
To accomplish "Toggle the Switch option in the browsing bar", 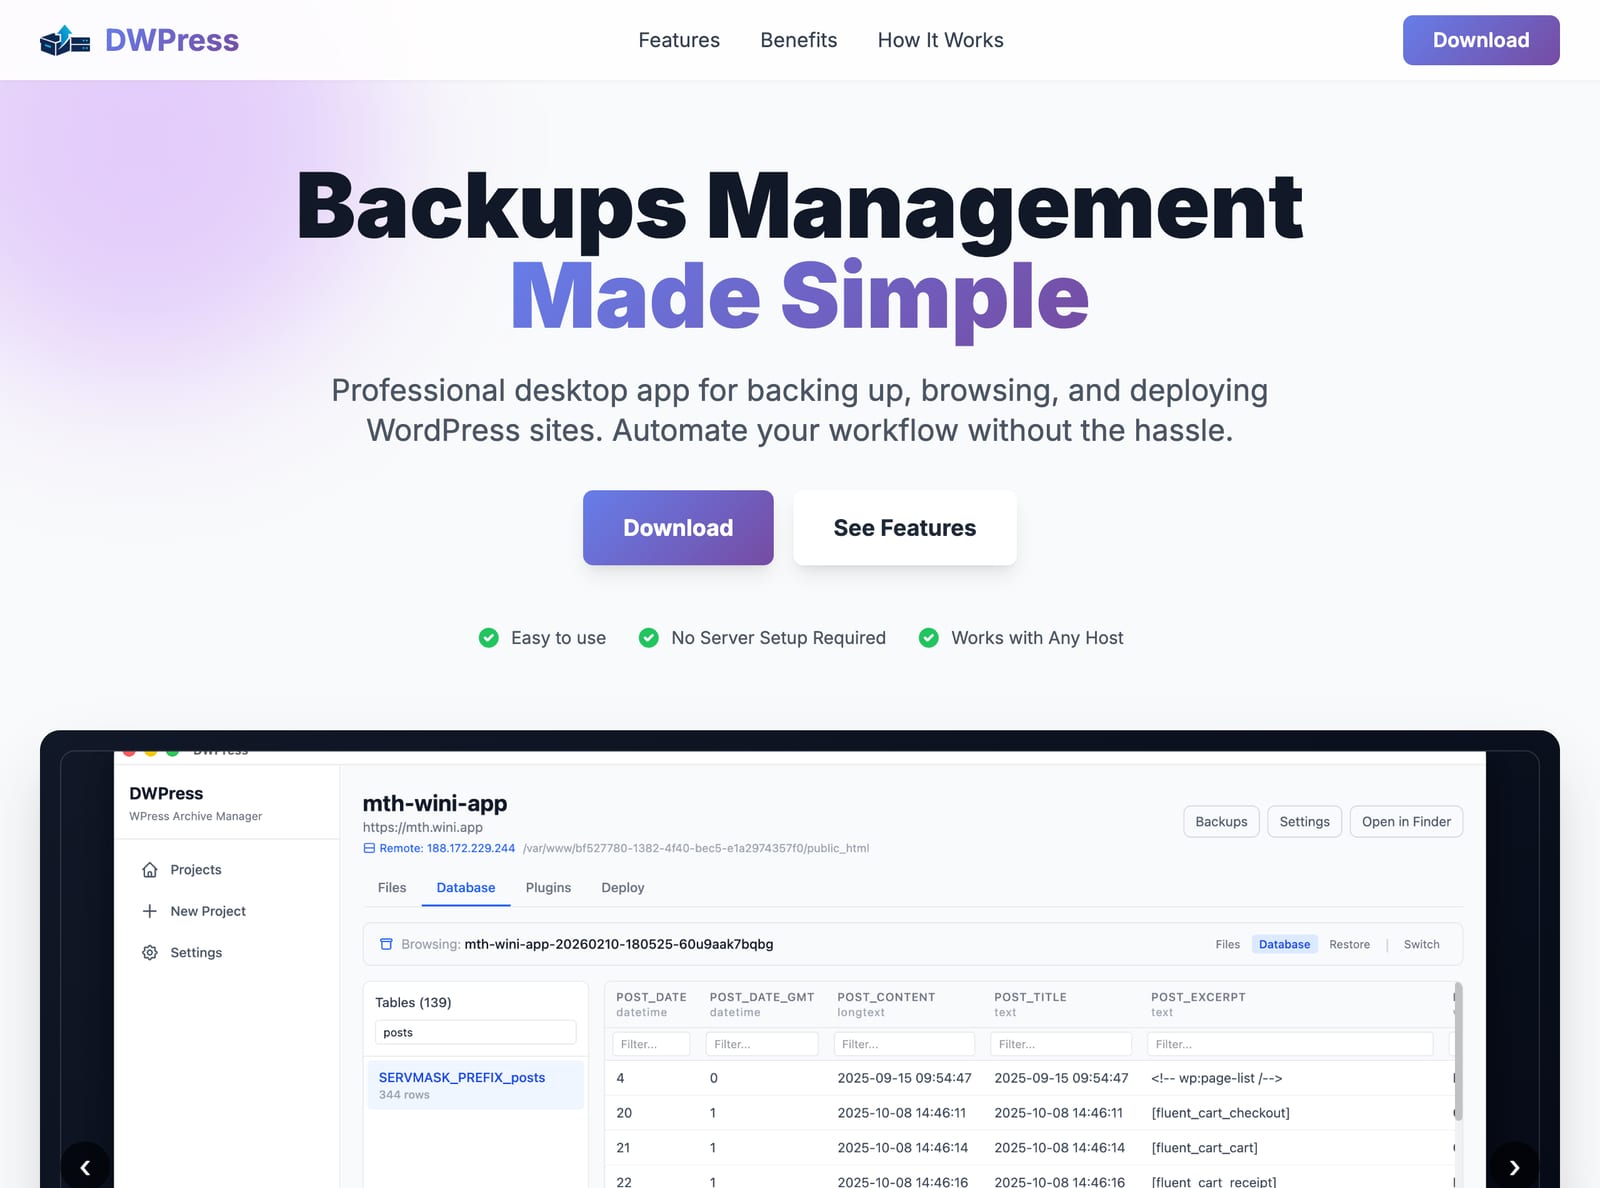I will pos(1421,944).
